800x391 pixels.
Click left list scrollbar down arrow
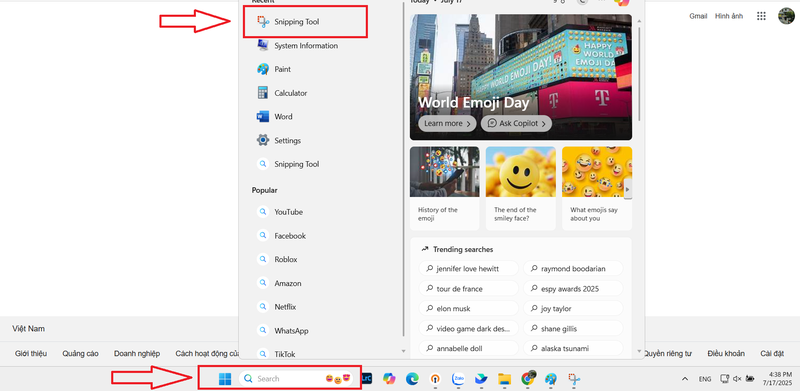coord(404,351)
